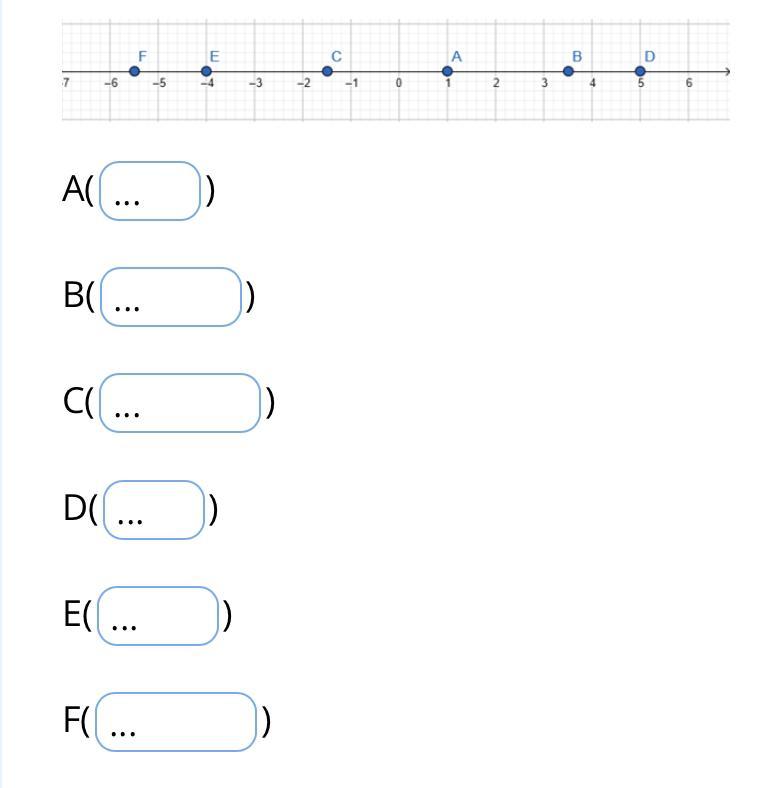Image resolution: width=784 pixels, height=788 pixels.
Task: Click the input field for point D
Action: 154,510
